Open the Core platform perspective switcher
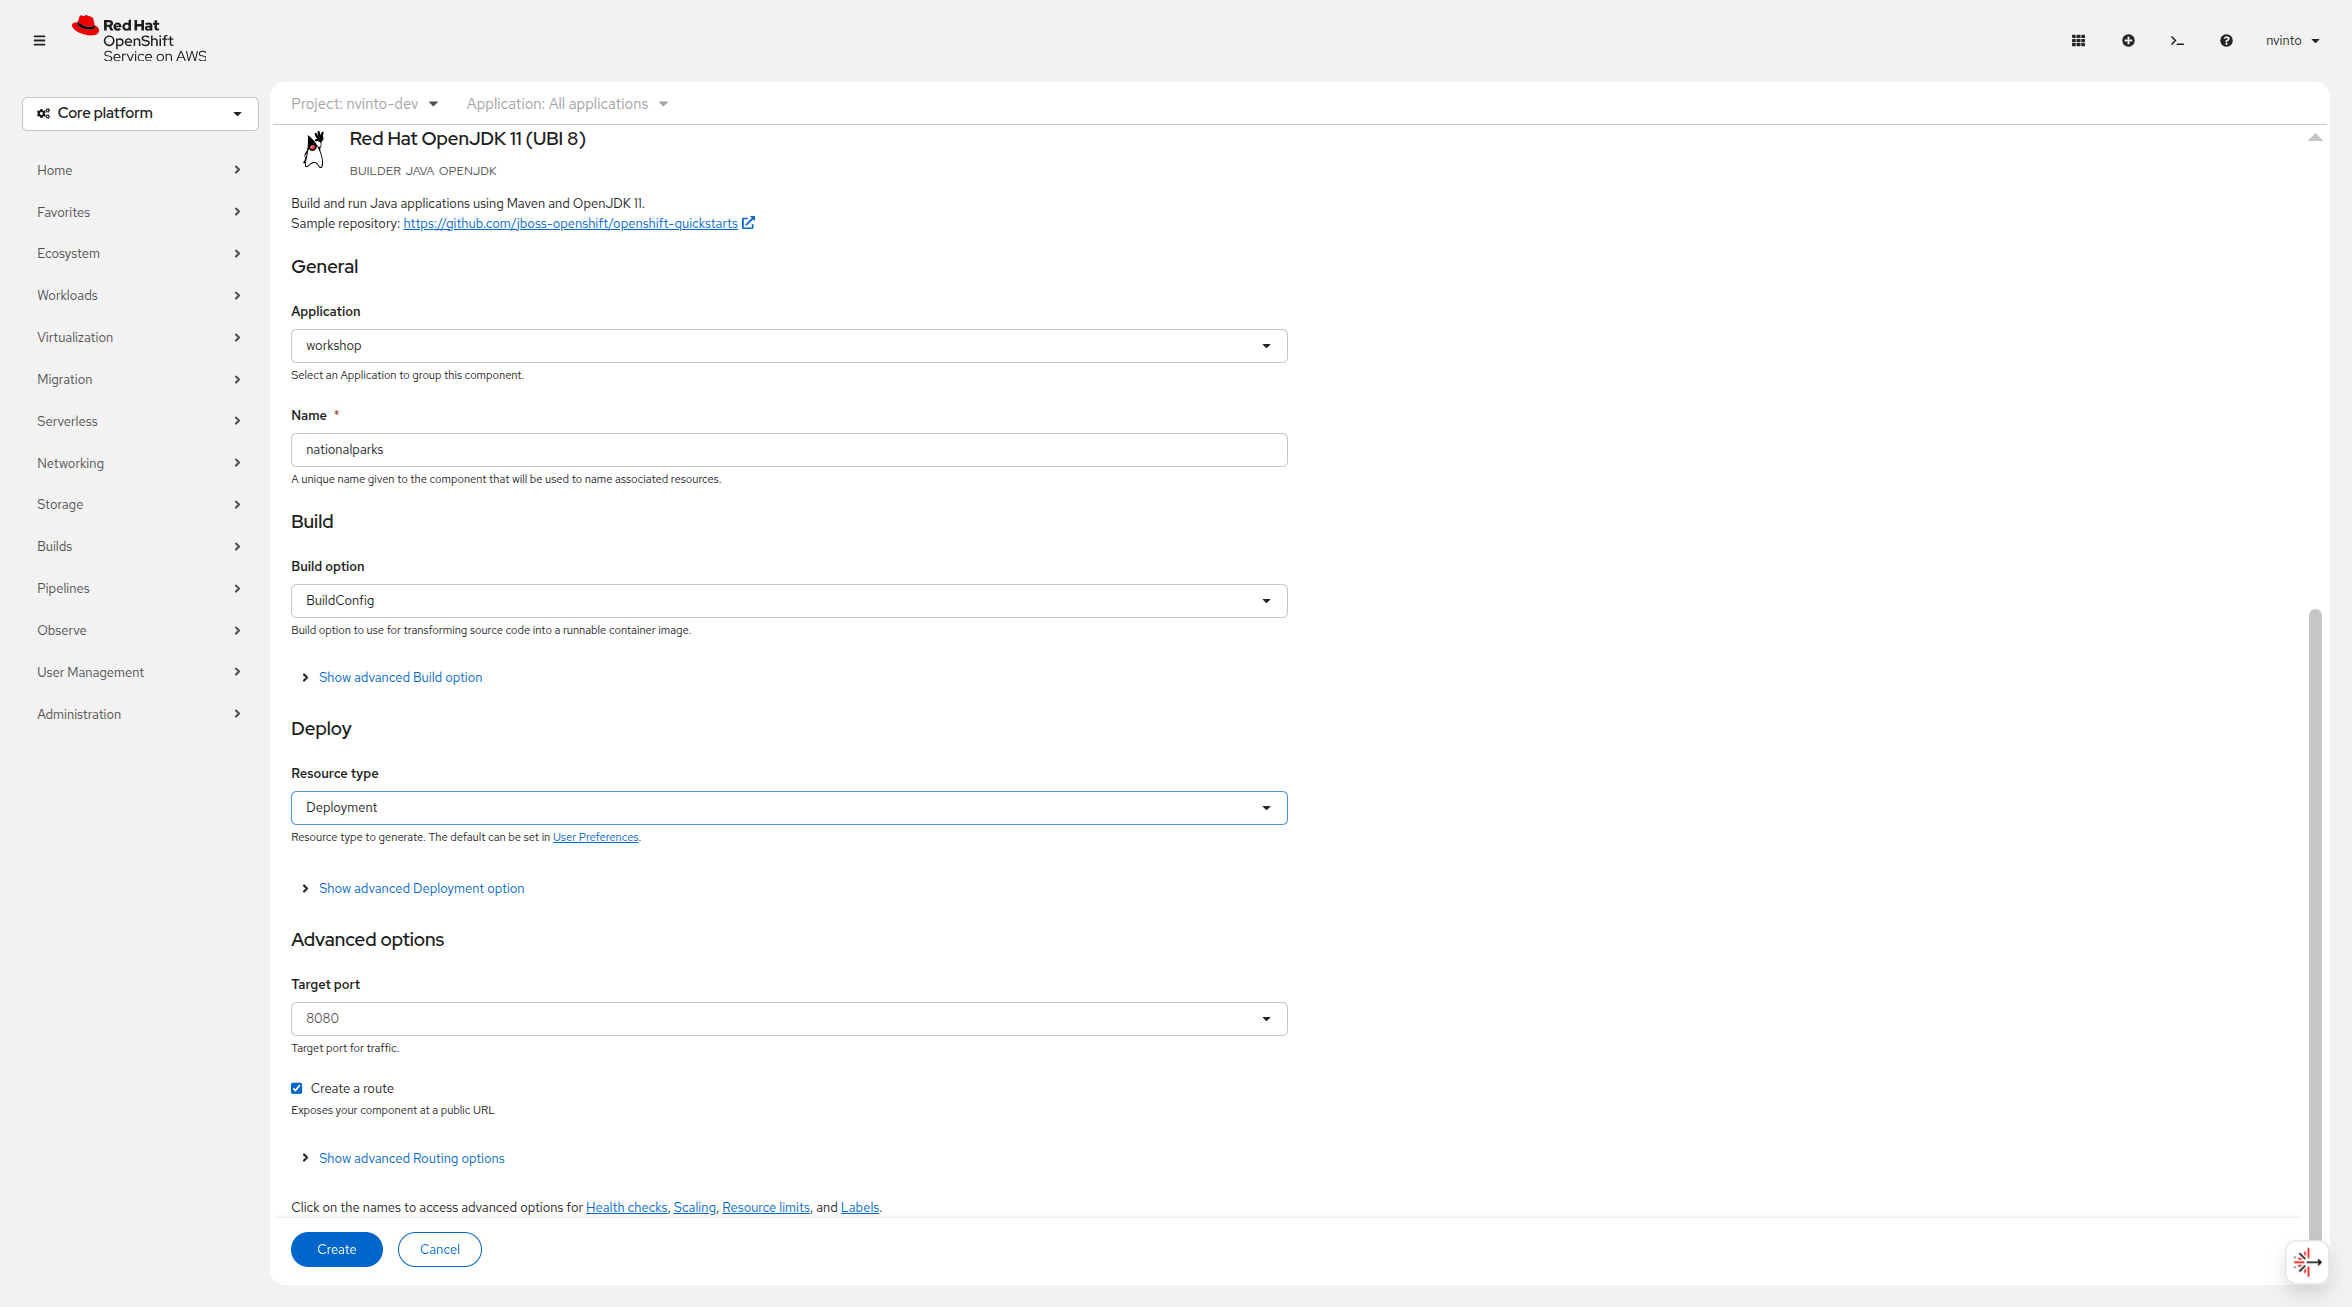 coord(140,114)
